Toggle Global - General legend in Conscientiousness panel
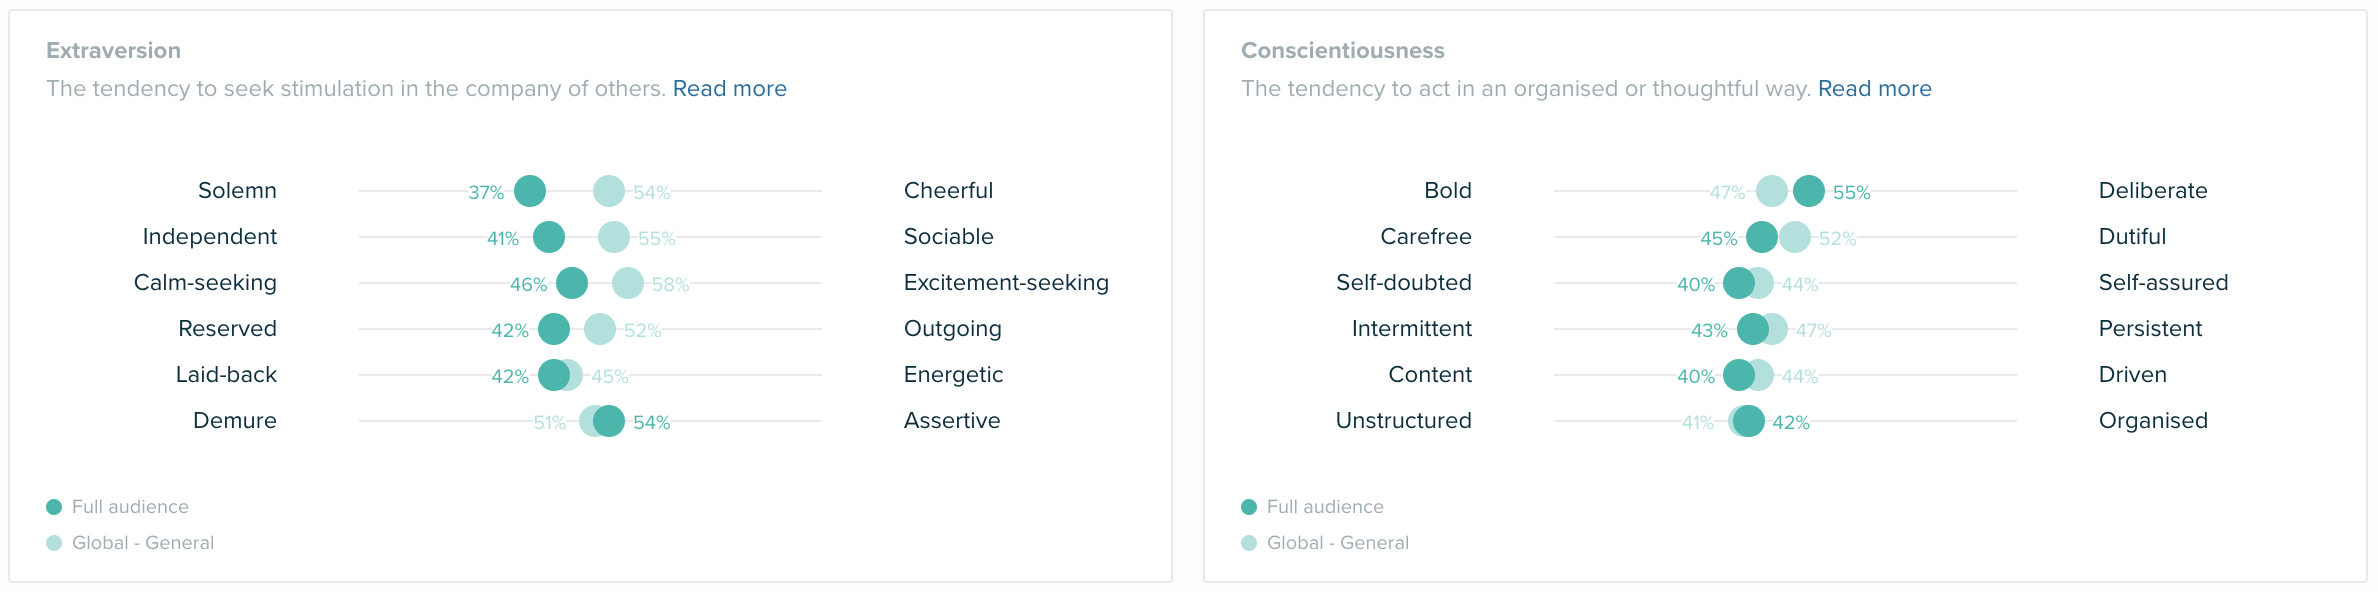Screen dimensions: 2378x592 point(1325,543)
